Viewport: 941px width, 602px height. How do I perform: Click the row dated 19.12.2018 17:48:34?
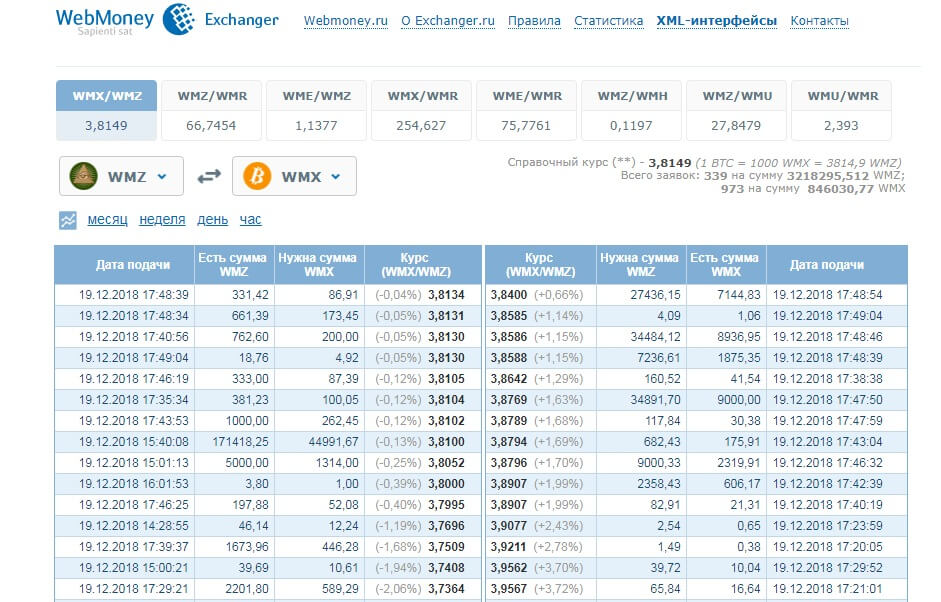click(x=268, y=316)
